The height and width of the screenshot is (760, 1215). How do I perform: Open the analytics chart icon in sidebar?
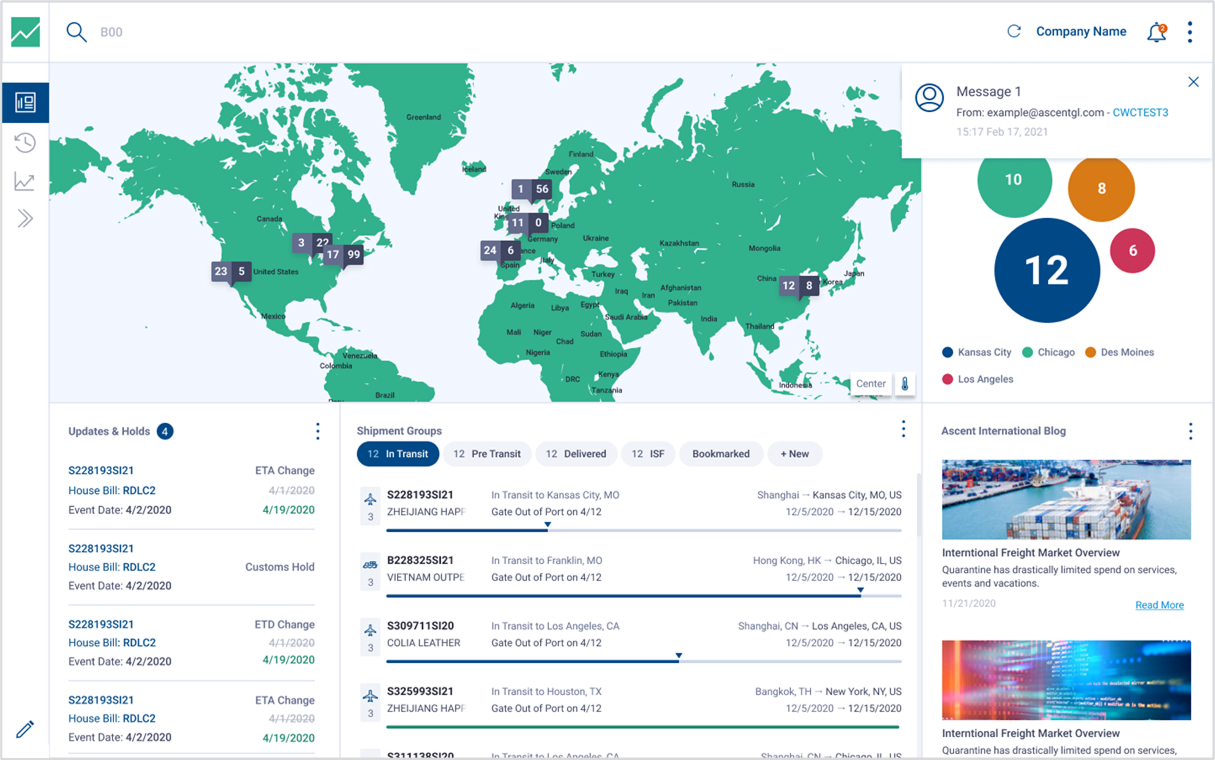[x=25, y=182]
